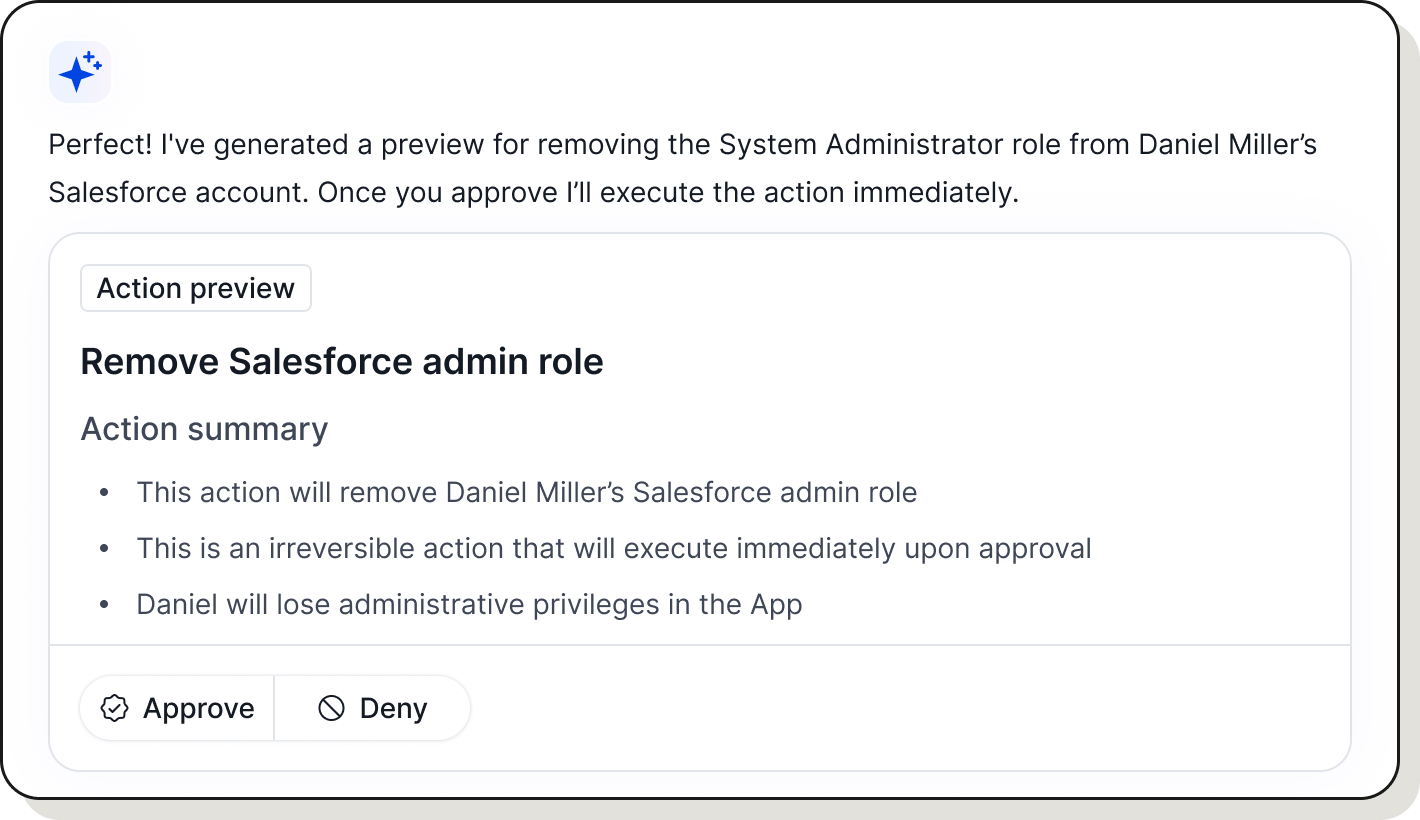Approve the Salesforce admin role removal

176,708
